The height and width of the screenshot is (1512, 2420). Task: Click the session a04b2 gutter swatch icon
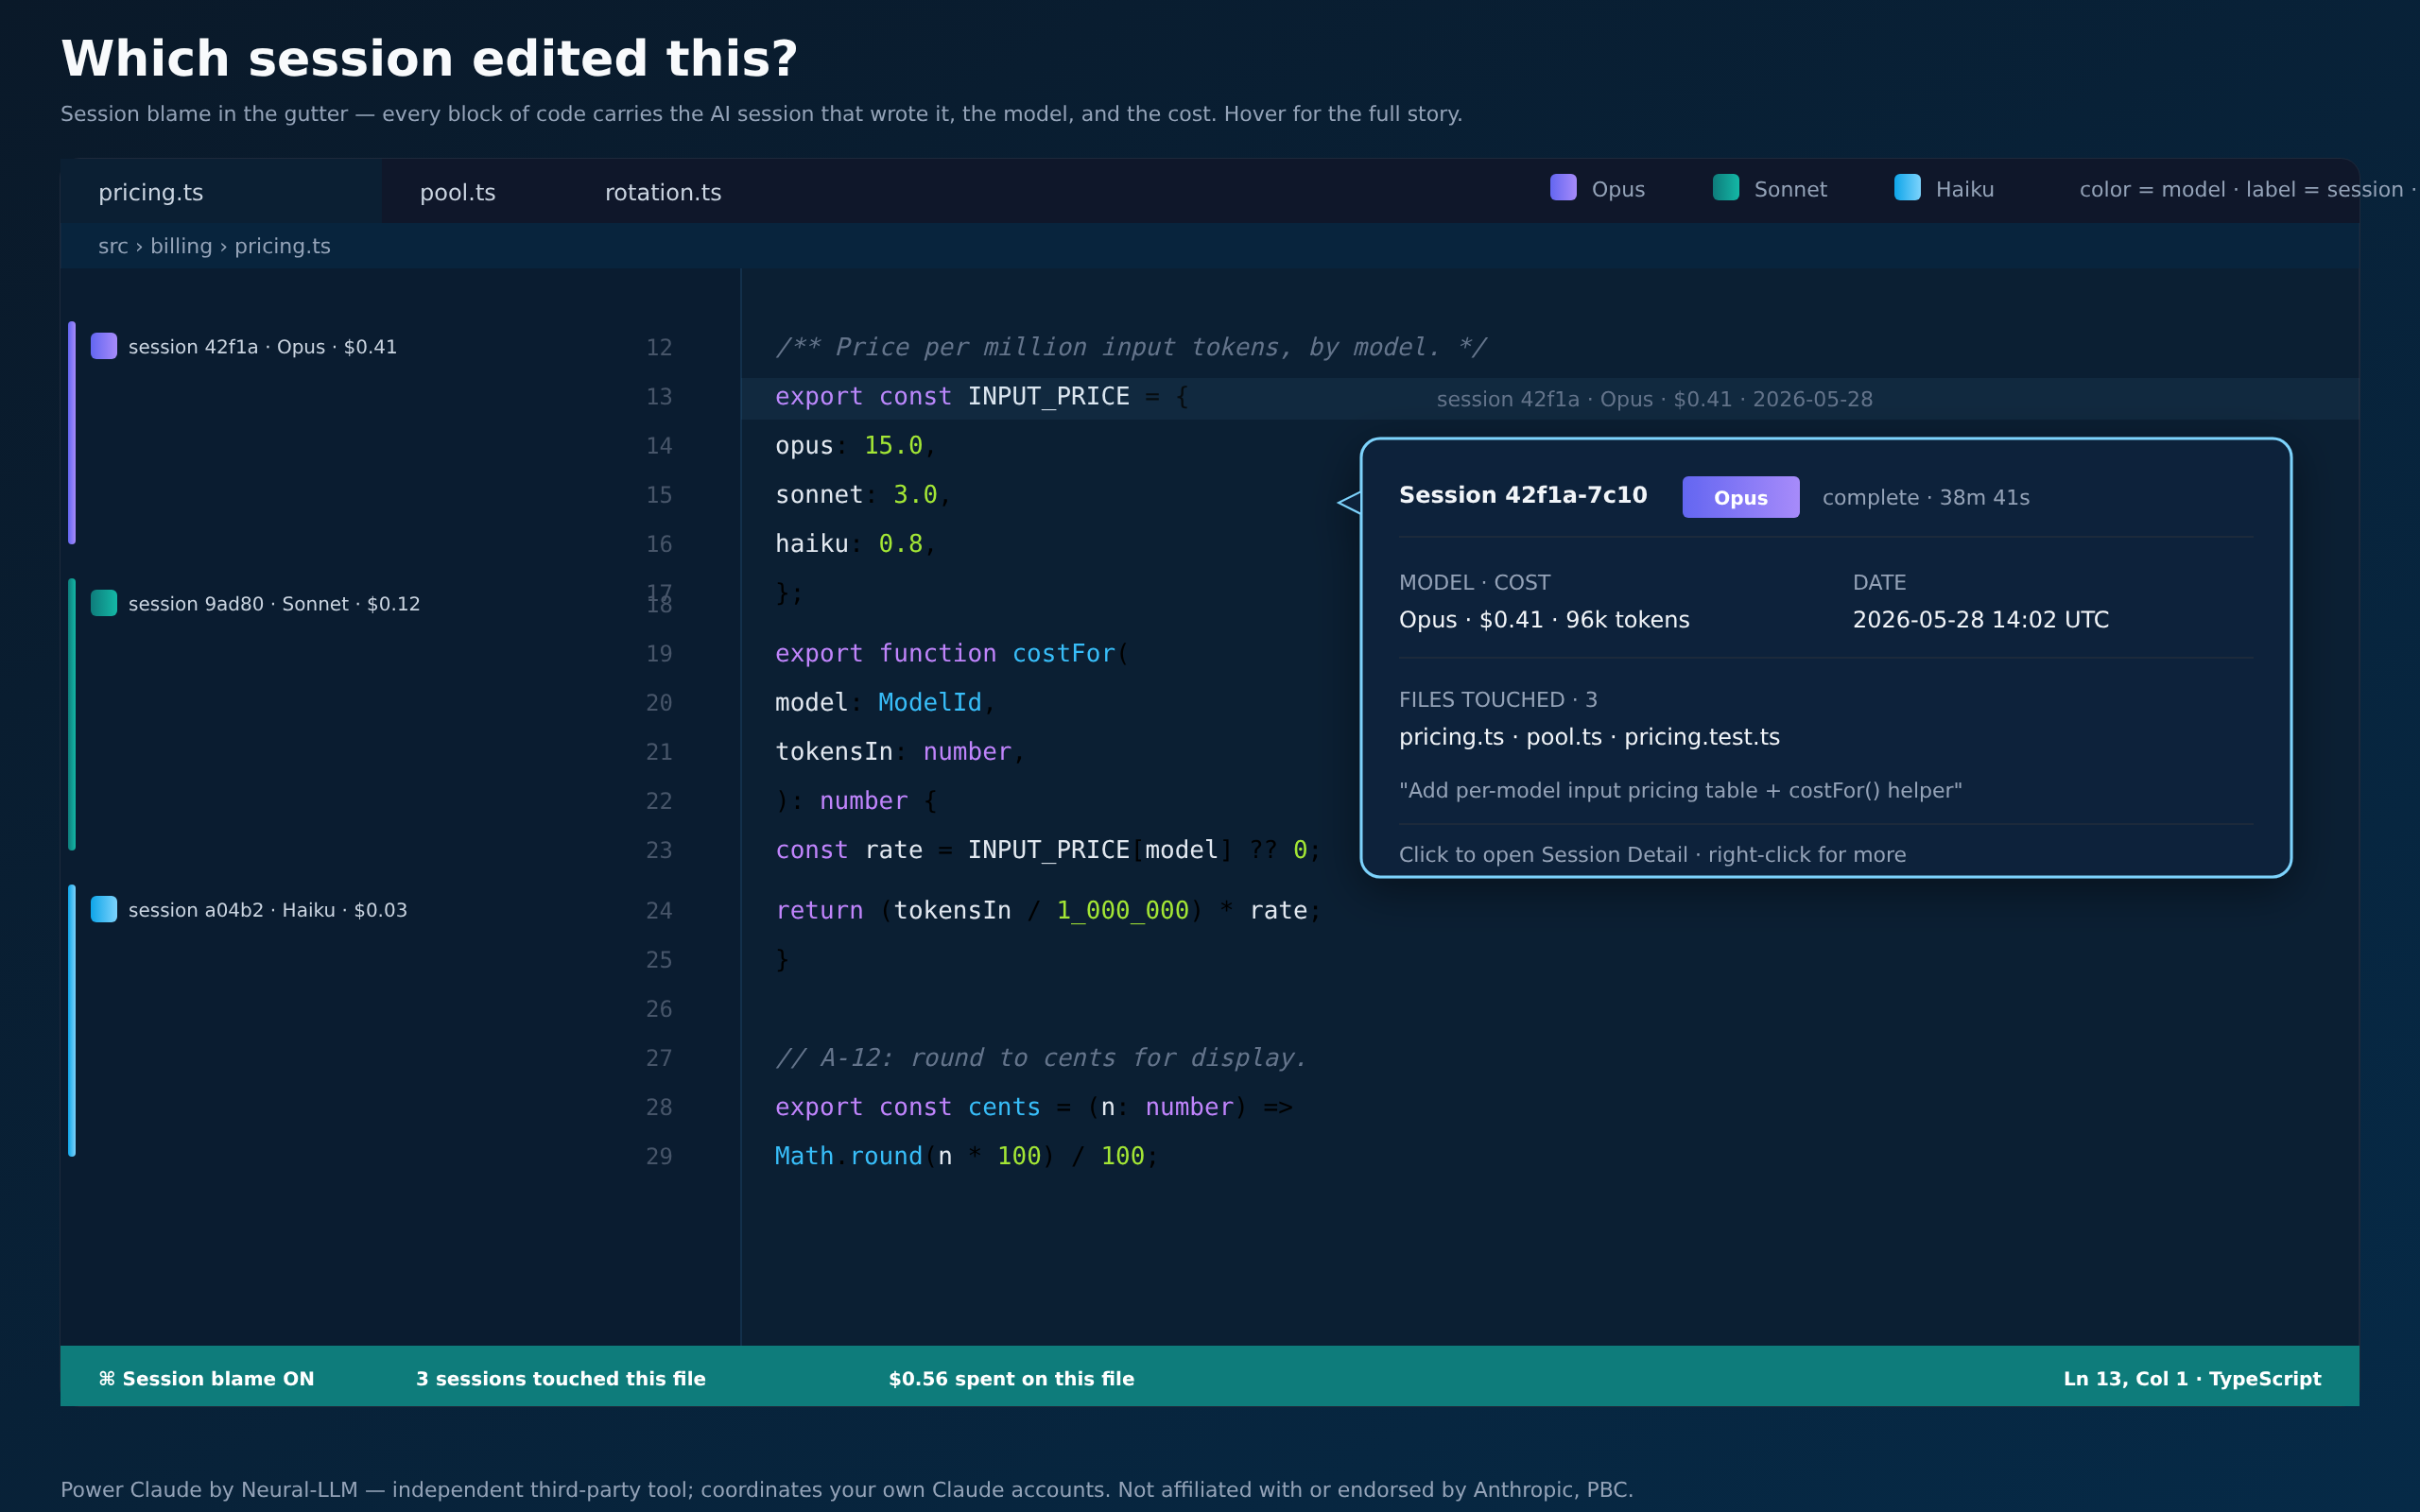coord(104,909)
